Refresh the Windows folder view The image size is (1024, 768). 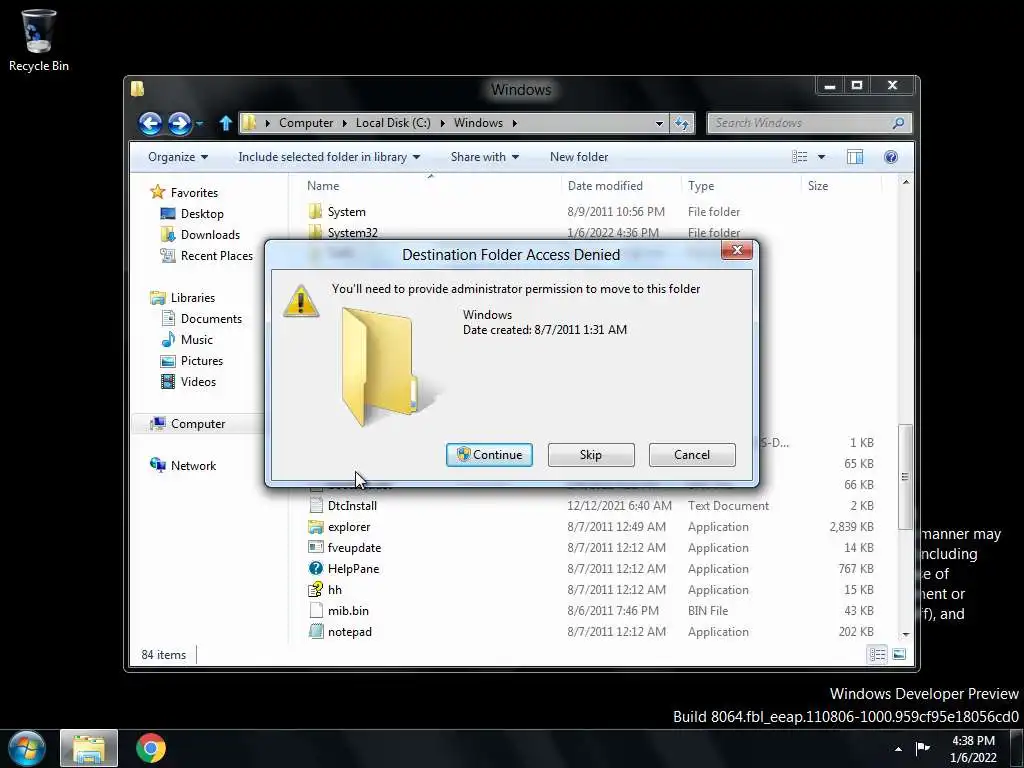(682, 123)
